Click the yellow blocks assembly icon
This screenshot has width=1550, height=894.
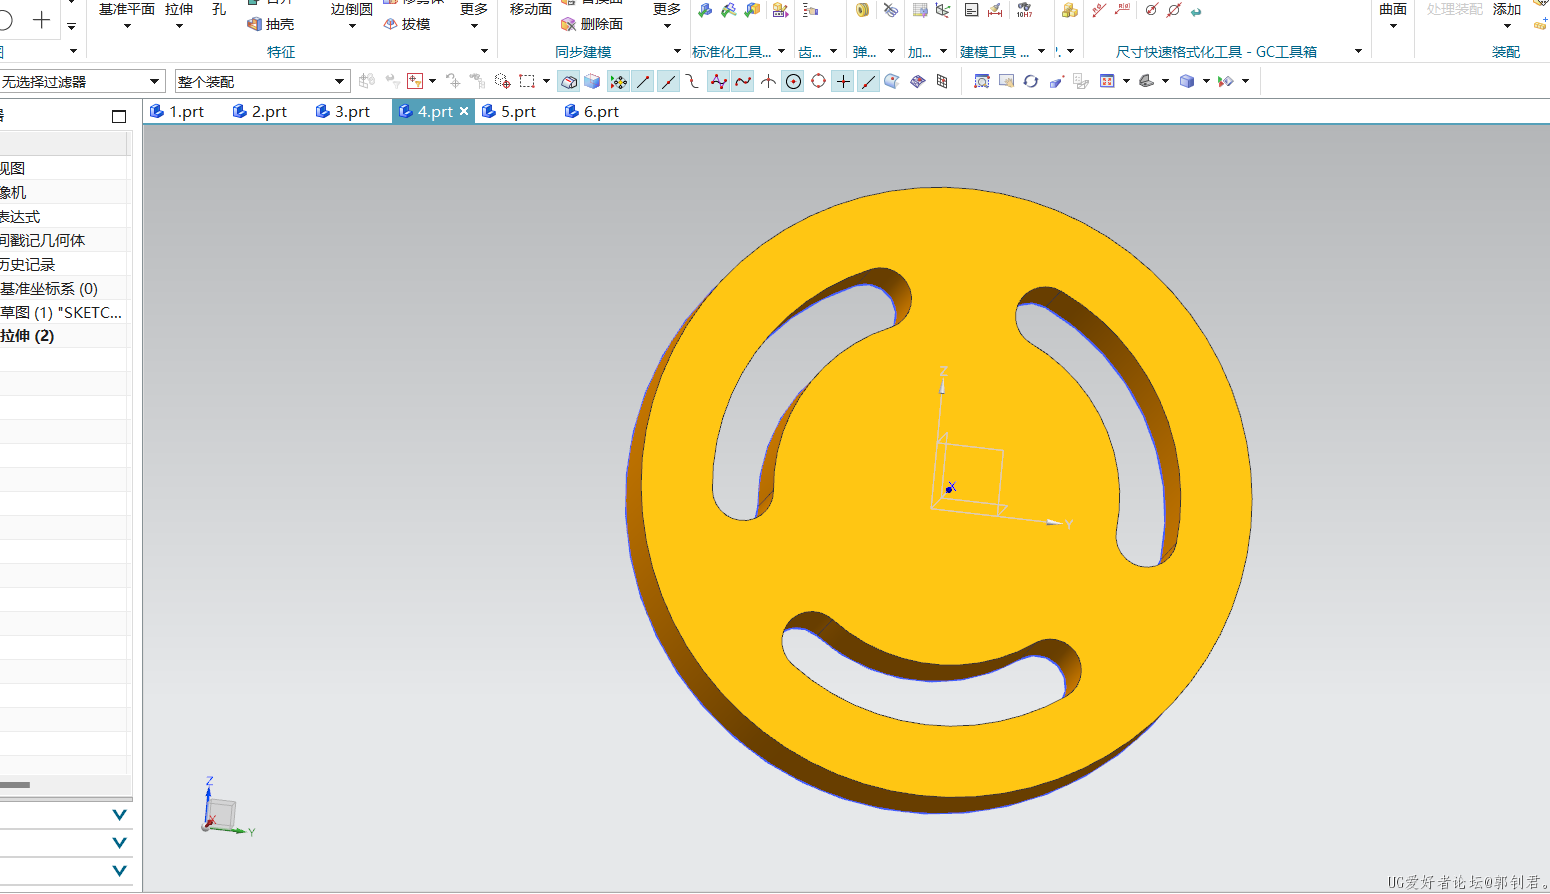1070,10
